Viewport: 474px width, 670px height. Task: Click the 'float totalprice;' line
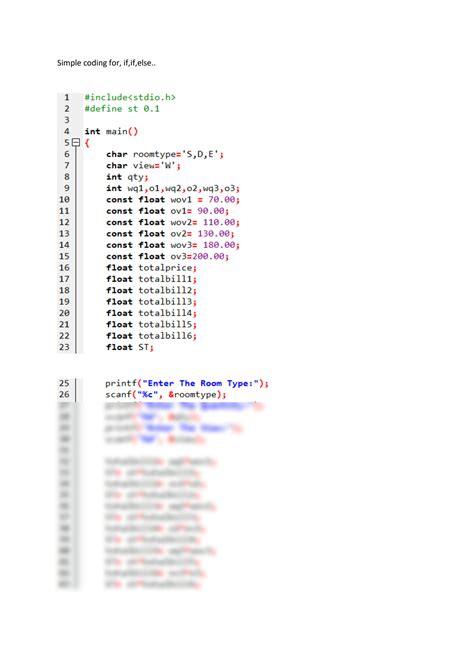tap(151, 267)
